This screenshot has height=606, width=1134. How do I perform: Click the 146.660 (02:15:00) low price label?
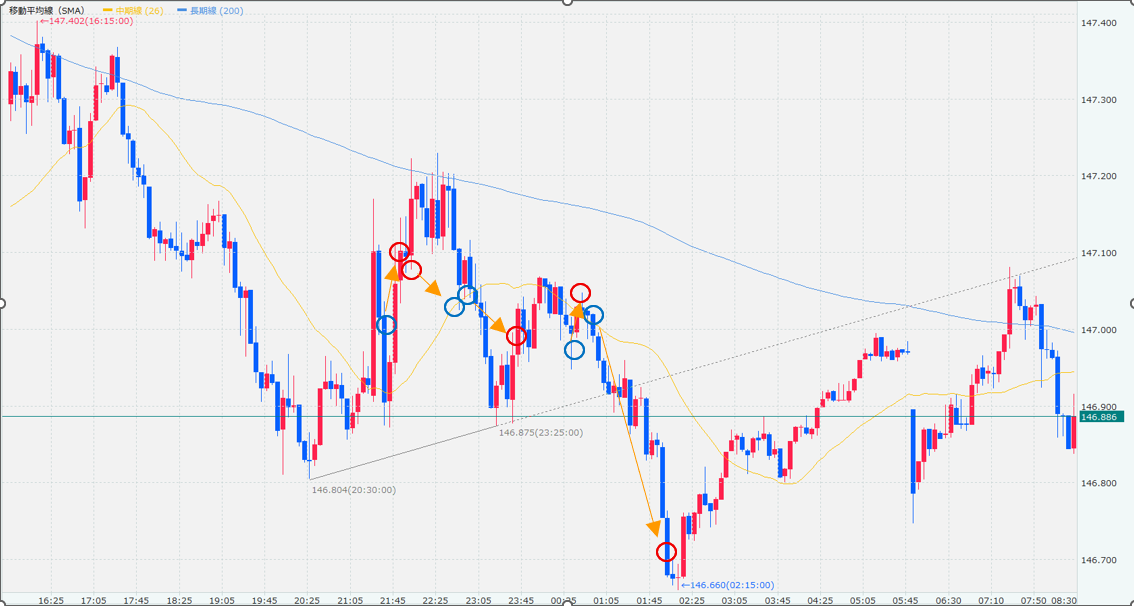(x=713, y=585)
